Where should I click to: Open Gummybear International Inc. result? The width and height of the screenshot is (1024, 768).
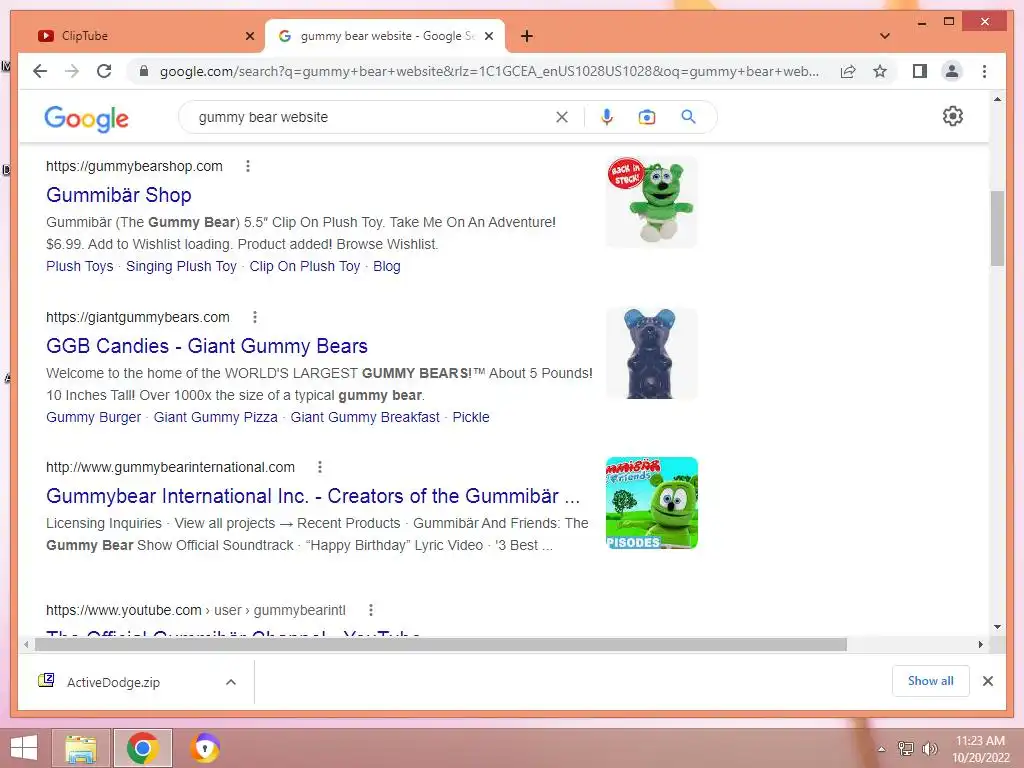pos(313,496)
